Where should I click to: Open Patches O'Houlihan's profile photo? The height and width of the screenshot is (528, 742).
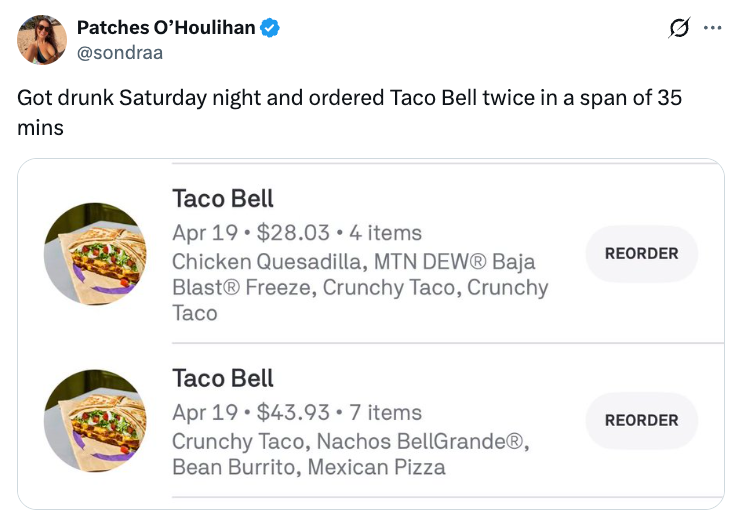point(42,40)
